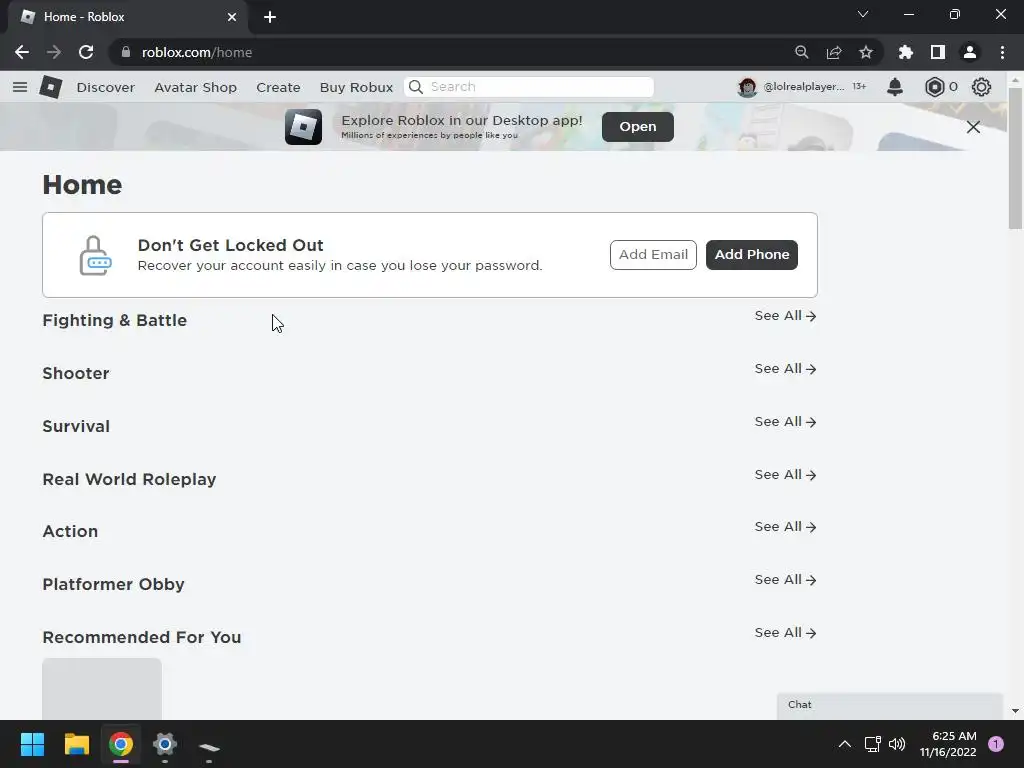Open the Chrome profile icon

970,52
